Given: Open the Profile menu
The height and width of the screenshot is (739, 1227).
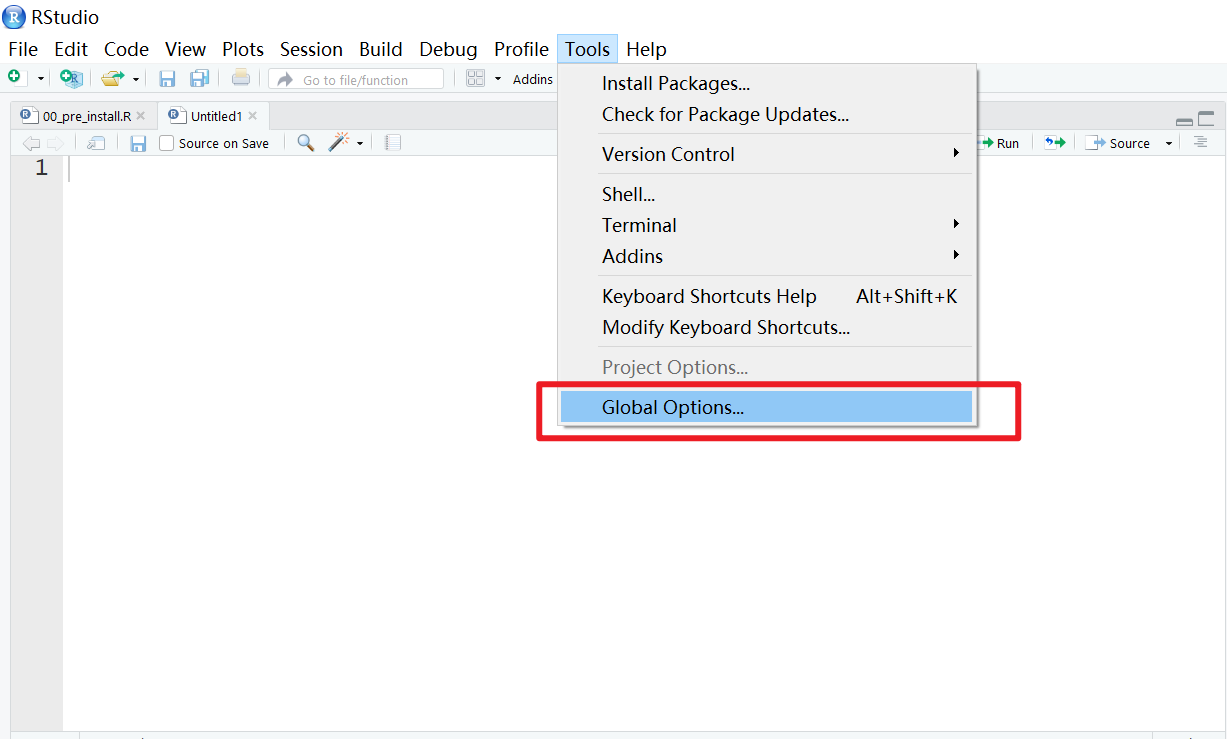Looking at the screenshot, I should [521, 49].
